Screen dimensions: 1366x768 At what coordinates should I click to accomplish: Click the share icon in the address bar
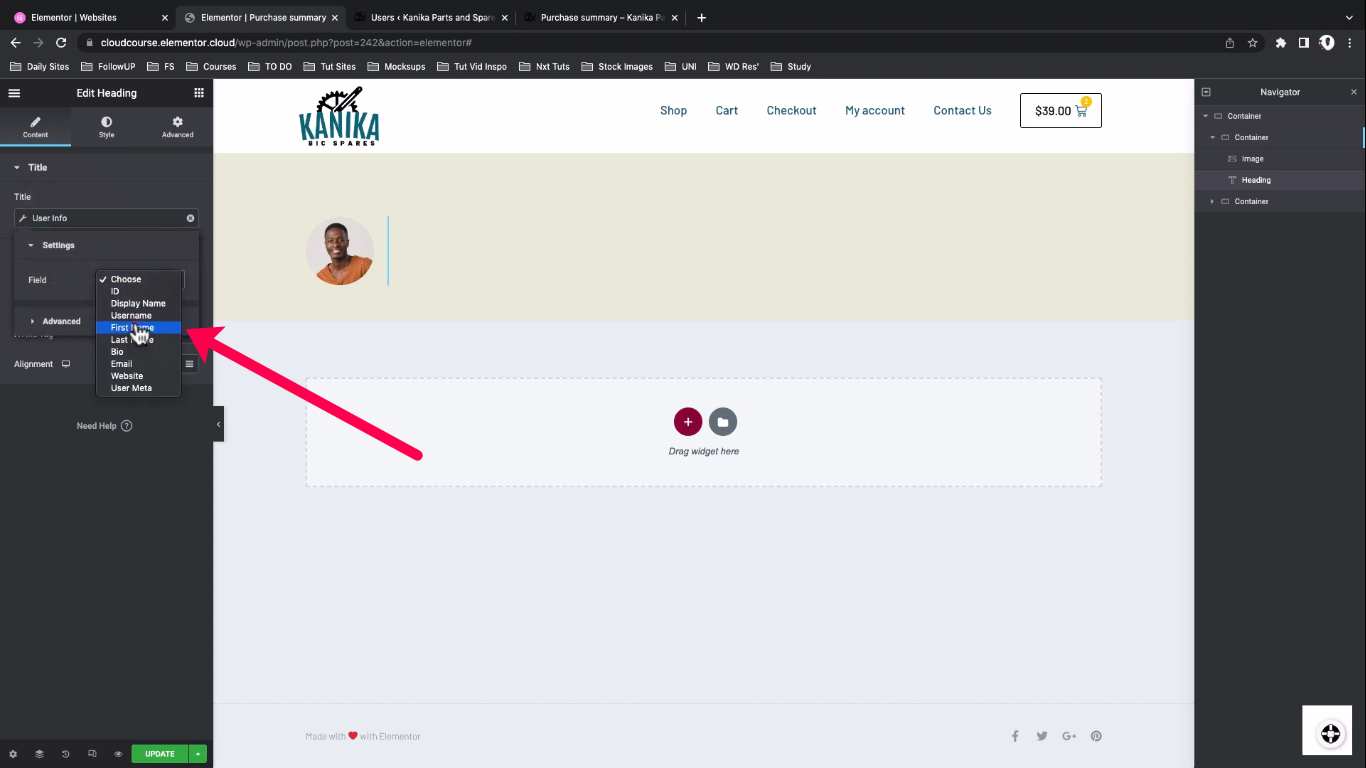point(1230,43)
